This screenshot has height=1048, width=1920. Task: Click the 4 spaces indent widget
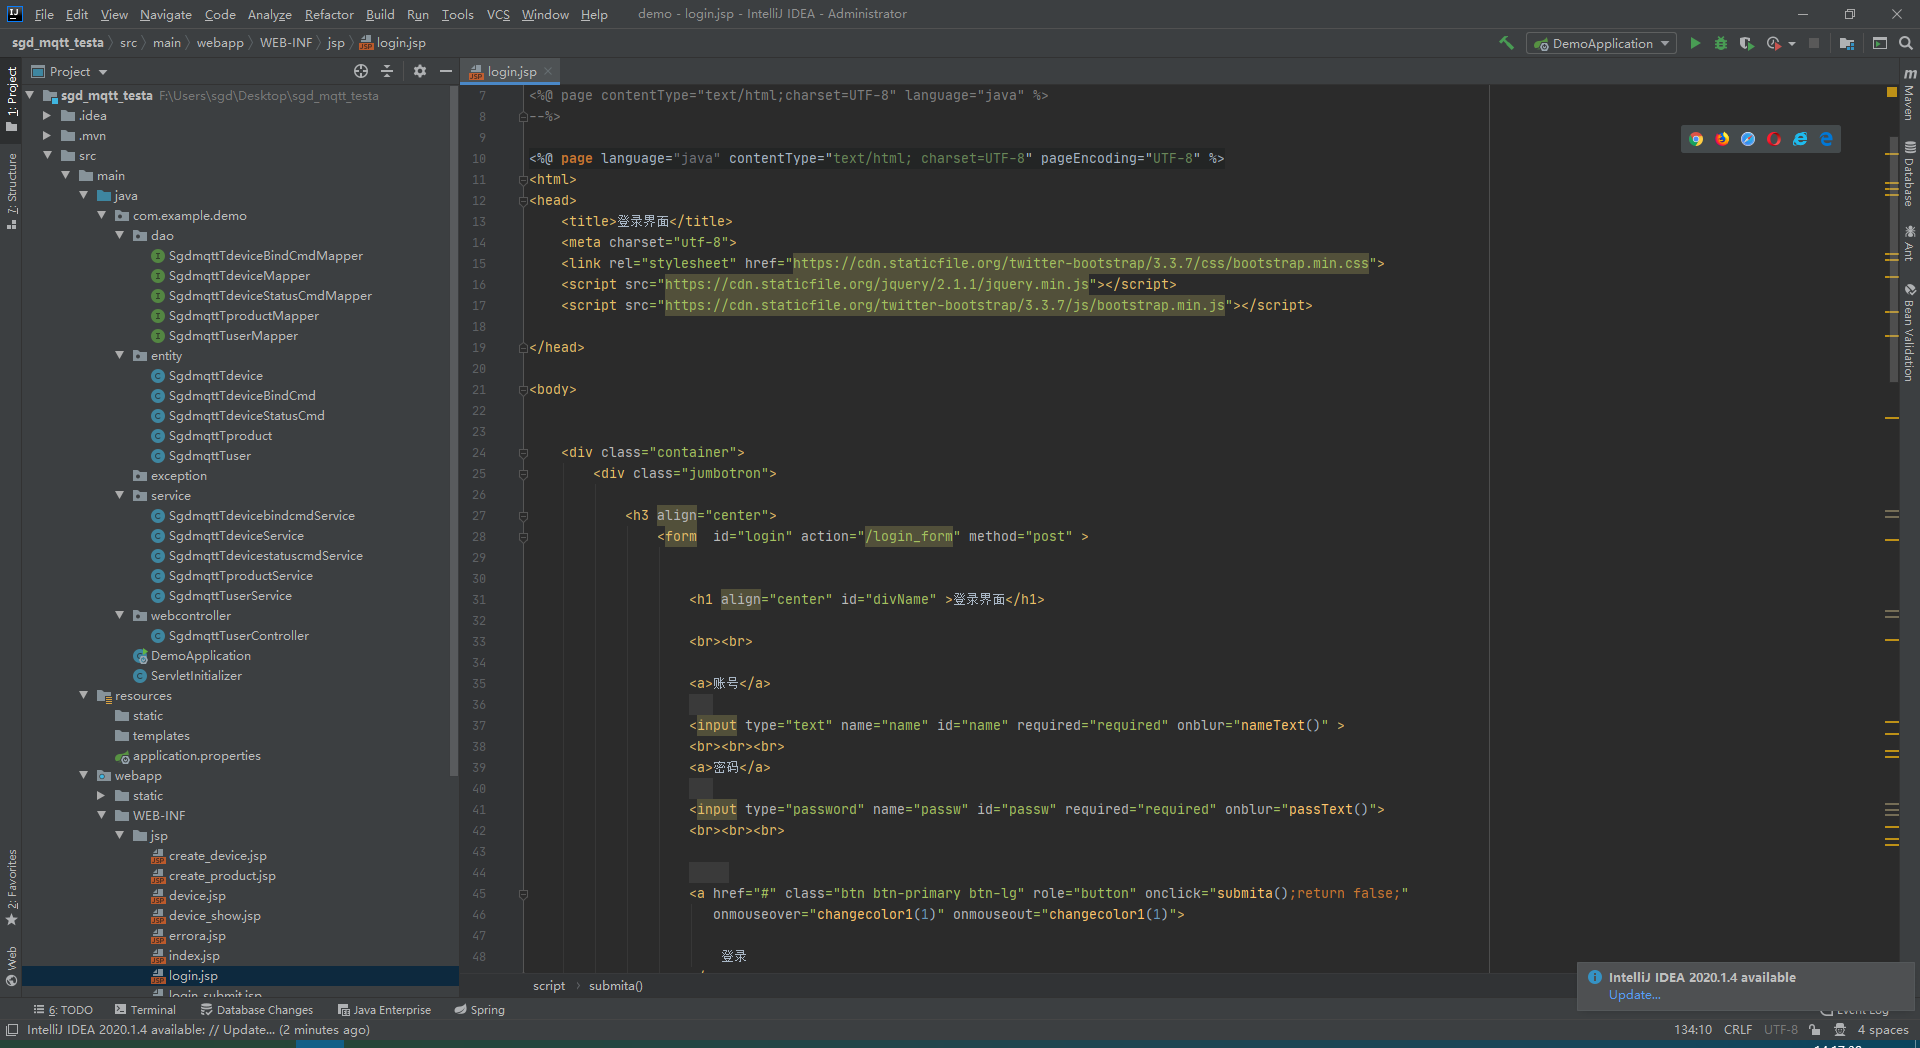[x=1883, y=1030]
